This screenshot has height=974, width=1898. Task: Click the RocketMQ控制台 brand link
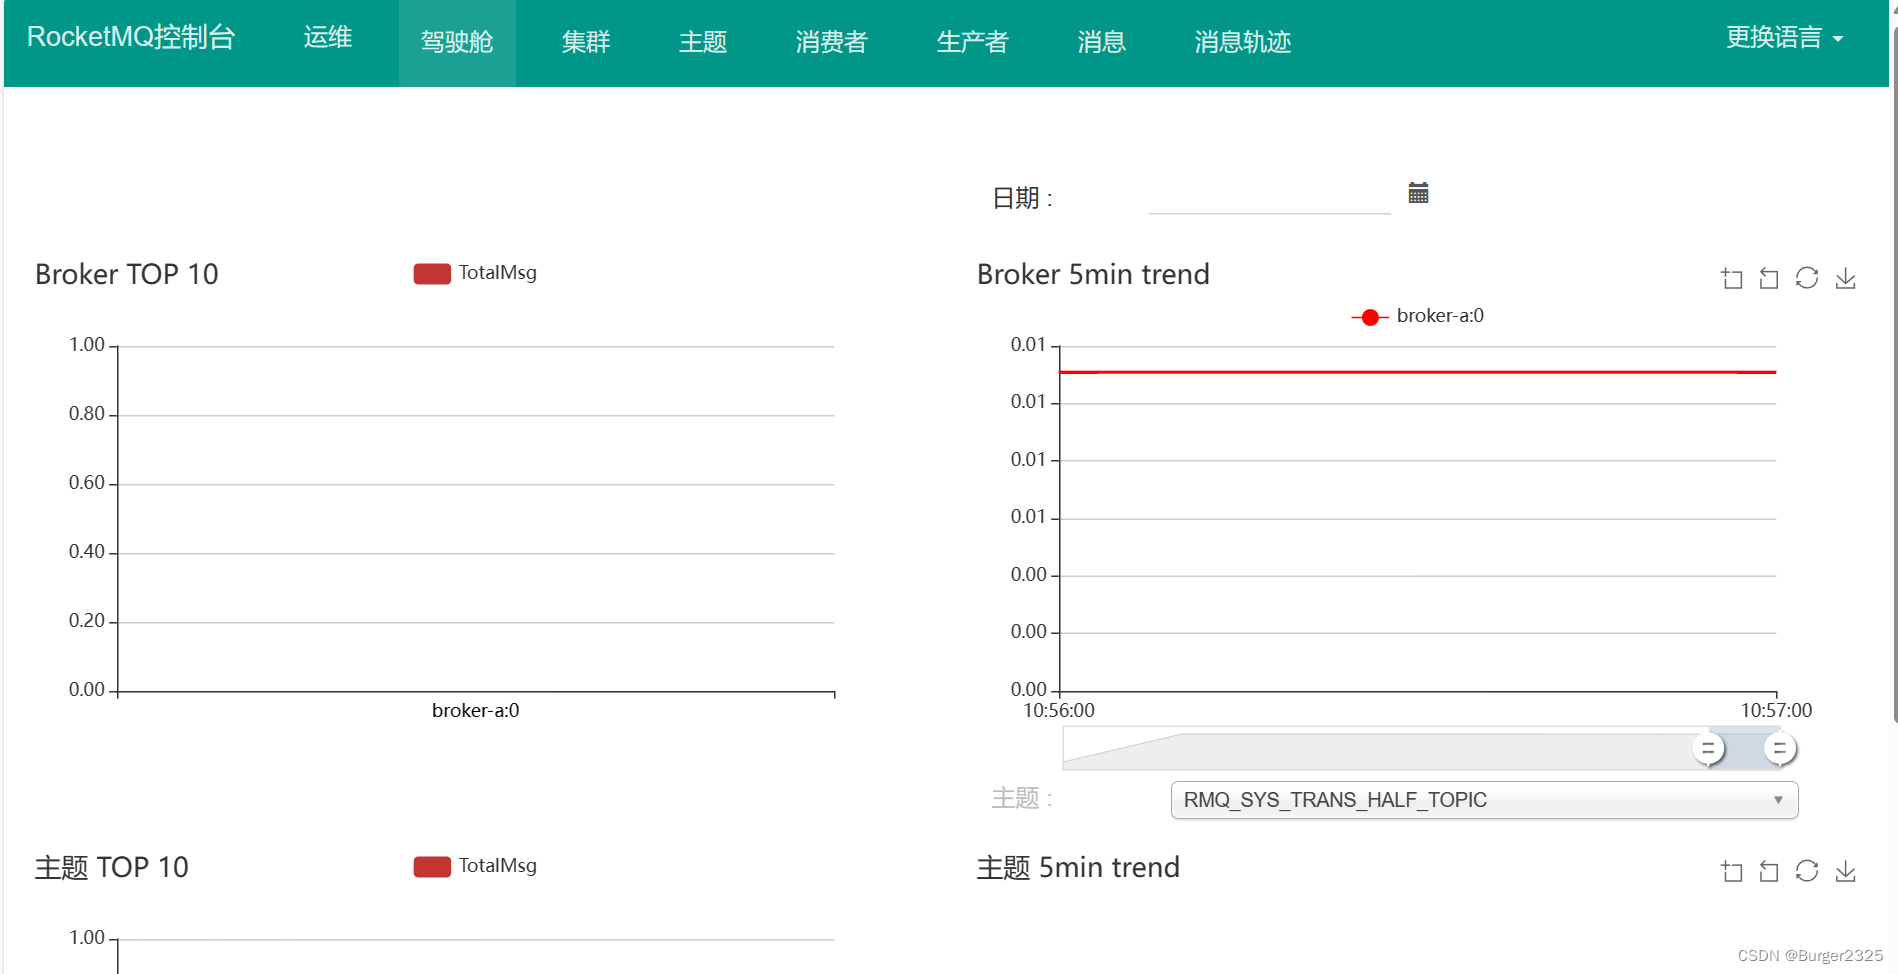tap(131, 37)
